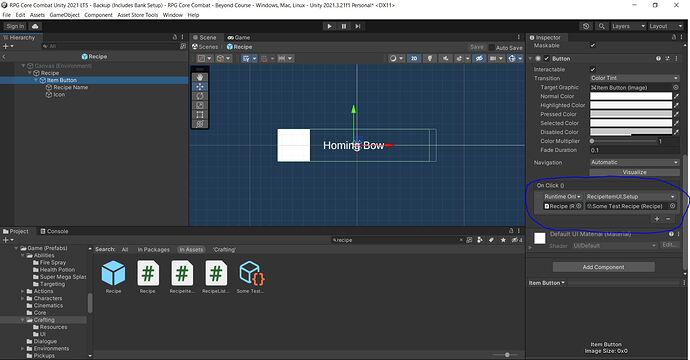The image size is (690, 360).
Task: Toggle the Maskable checkbox
Action: 593,45
